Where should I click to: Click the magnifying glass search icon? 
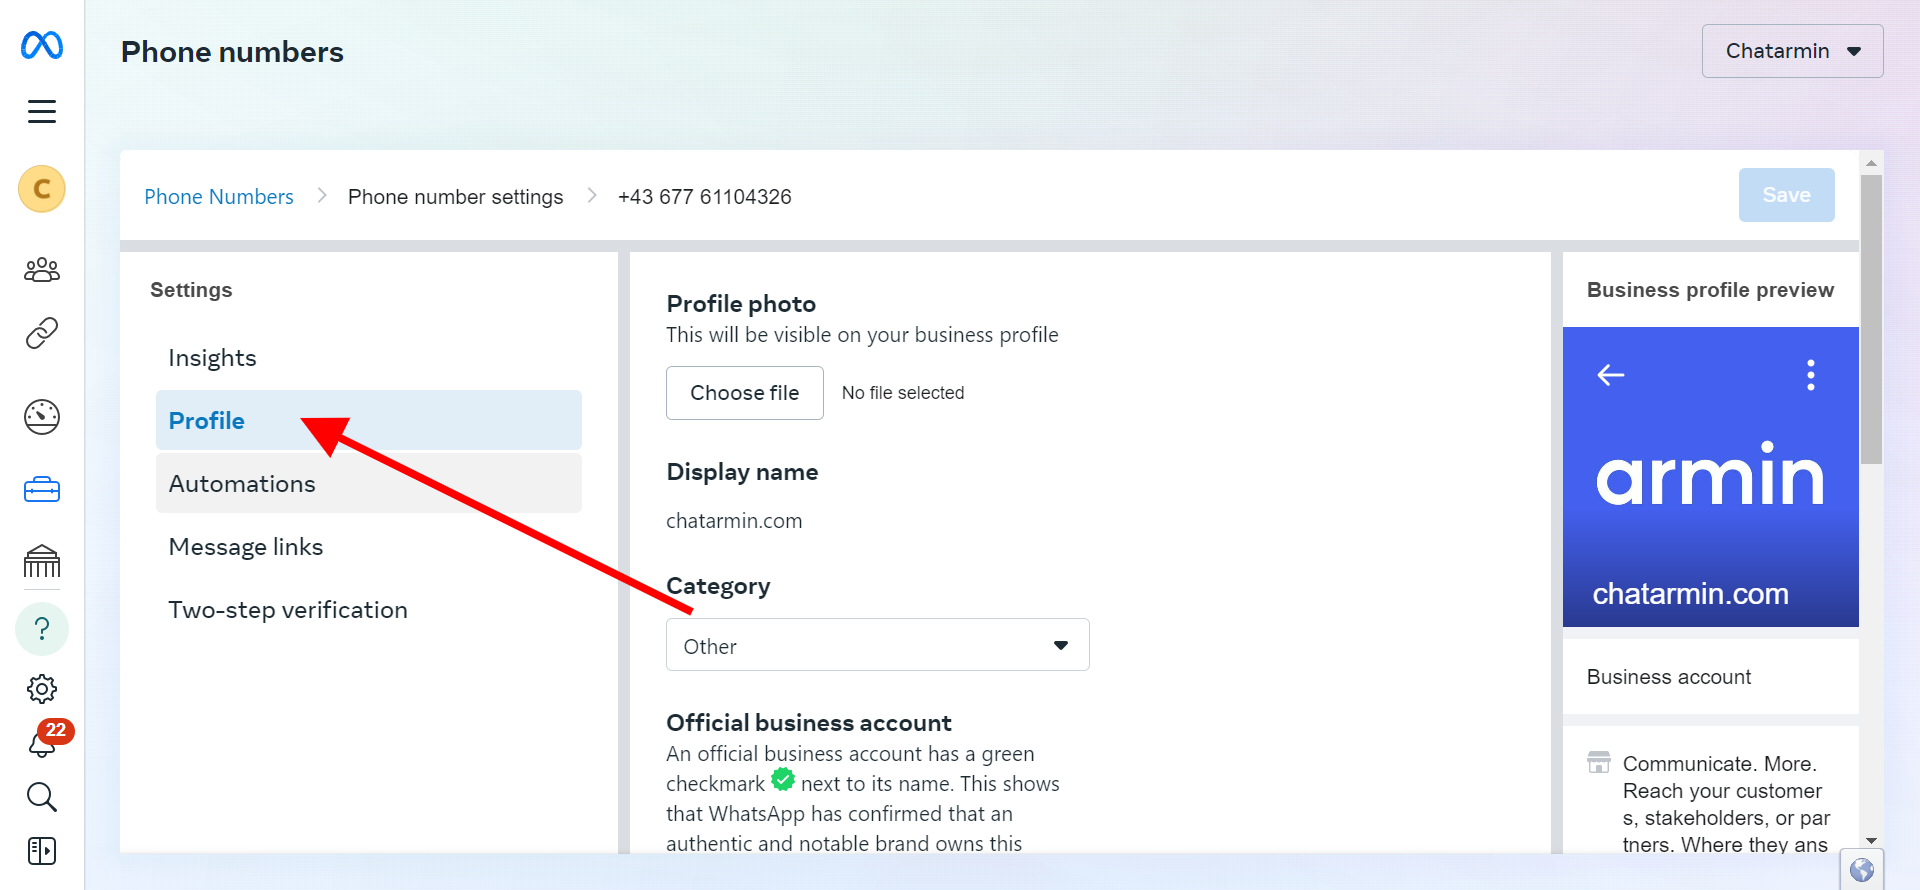coord(42,797)
